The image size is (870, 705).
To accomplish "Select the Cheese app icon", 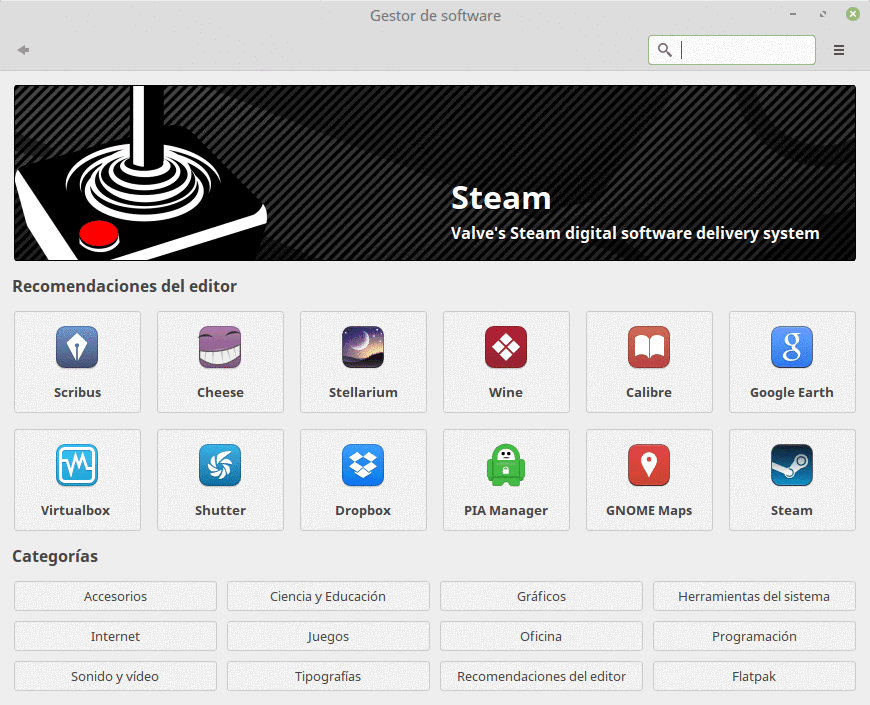I will pos(220,348).
